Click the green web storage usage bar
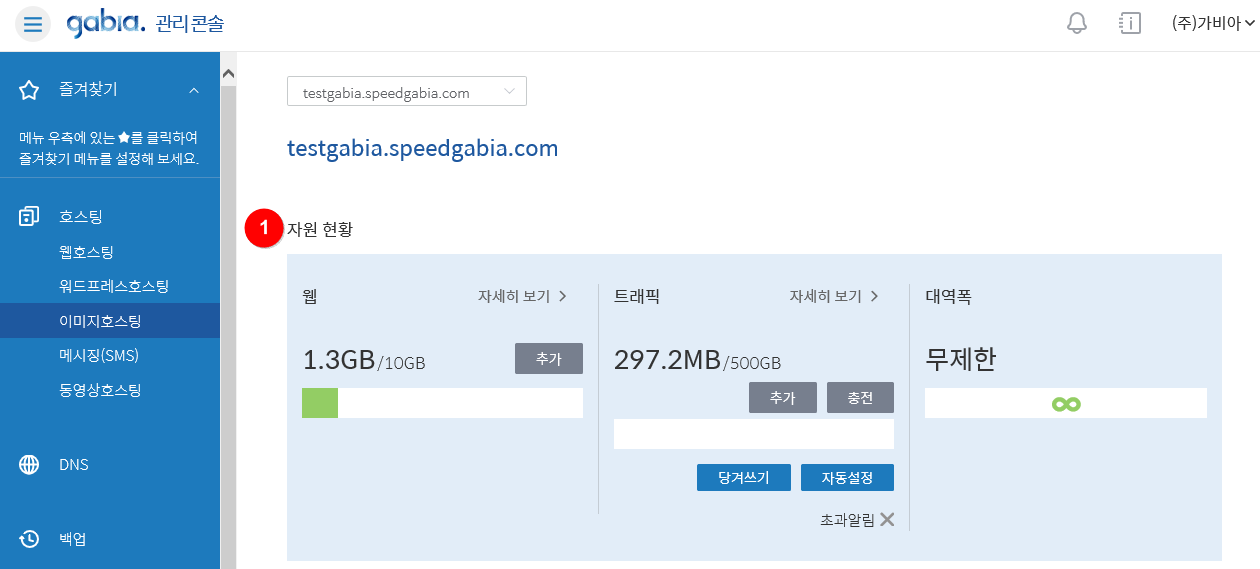The height and width of the screenshot is (569, 1260). [320, 403]
